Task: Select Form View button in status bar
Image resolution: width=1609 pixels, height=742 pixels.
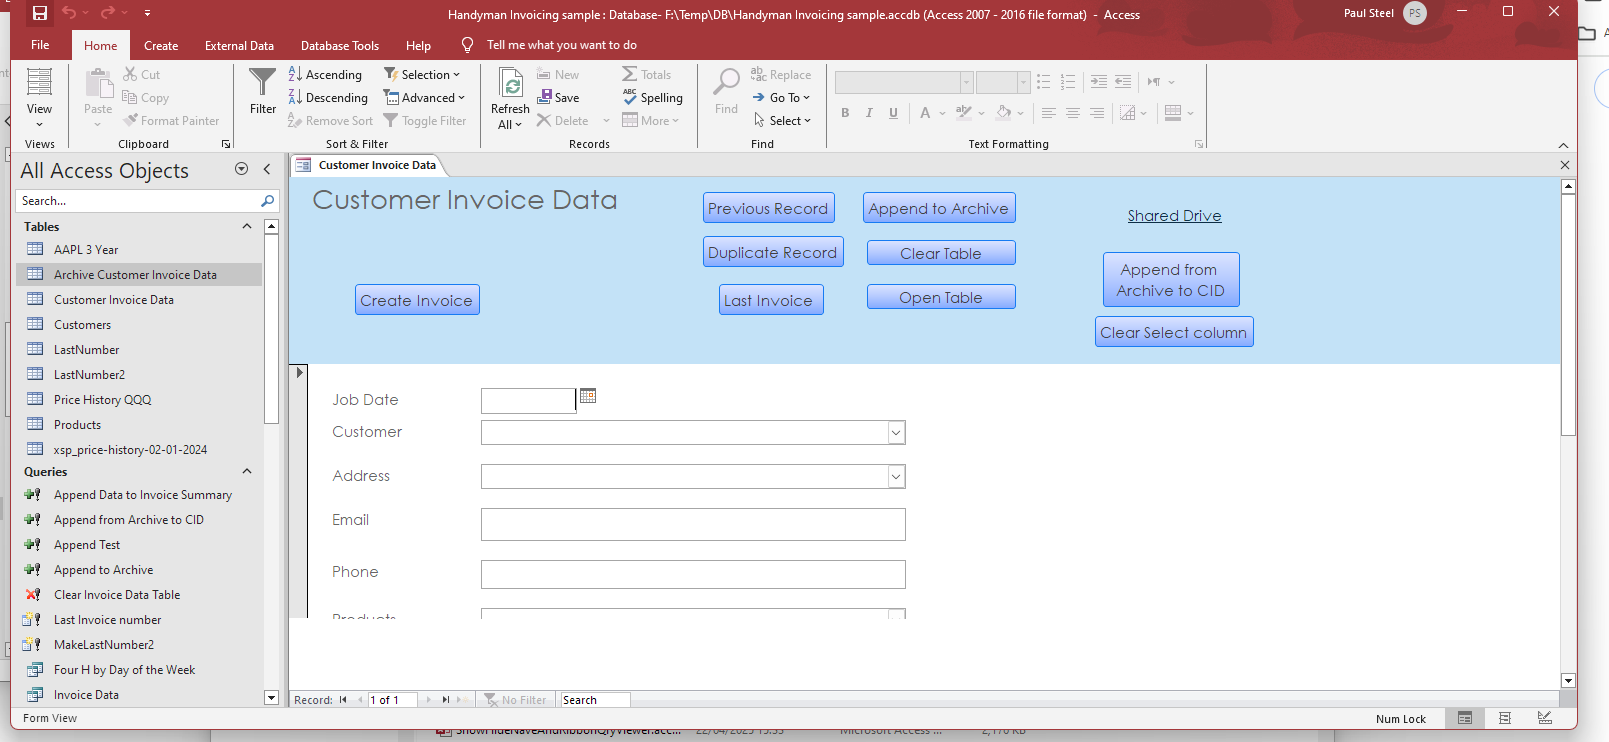Action: click(x=1465, y=718)
